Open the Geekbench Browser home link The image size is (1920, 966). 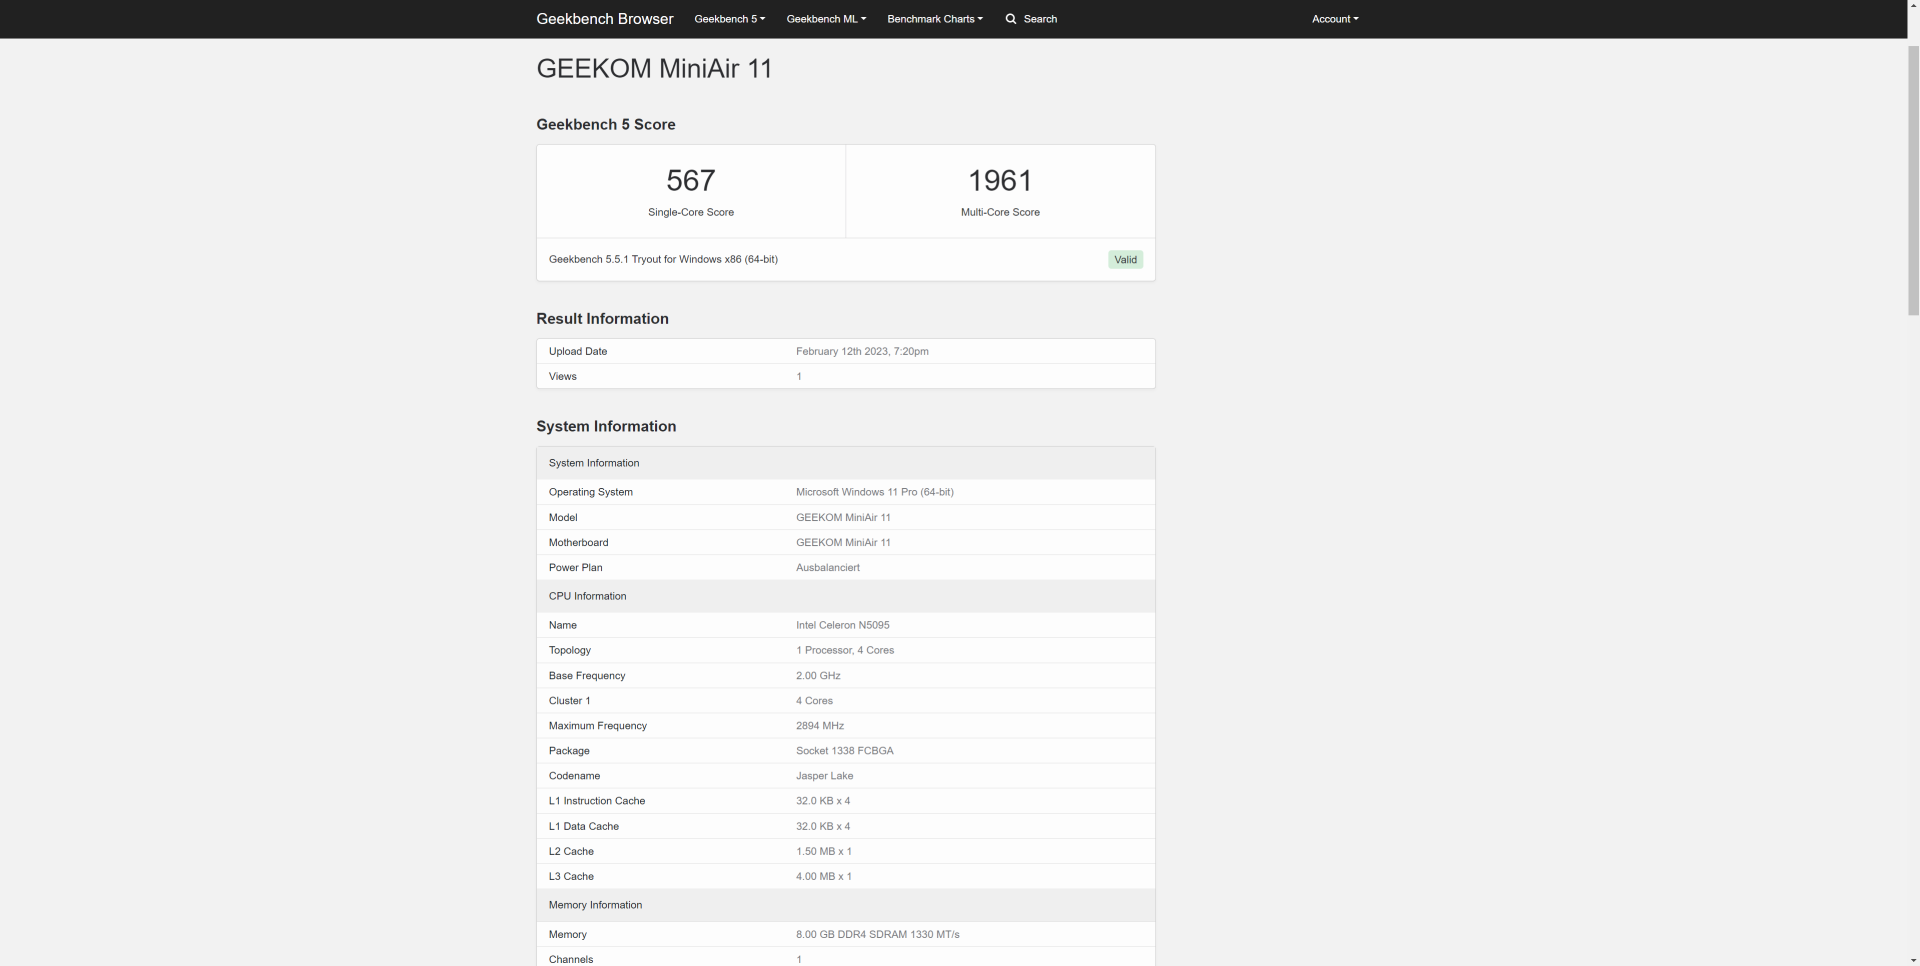point(604,19)
